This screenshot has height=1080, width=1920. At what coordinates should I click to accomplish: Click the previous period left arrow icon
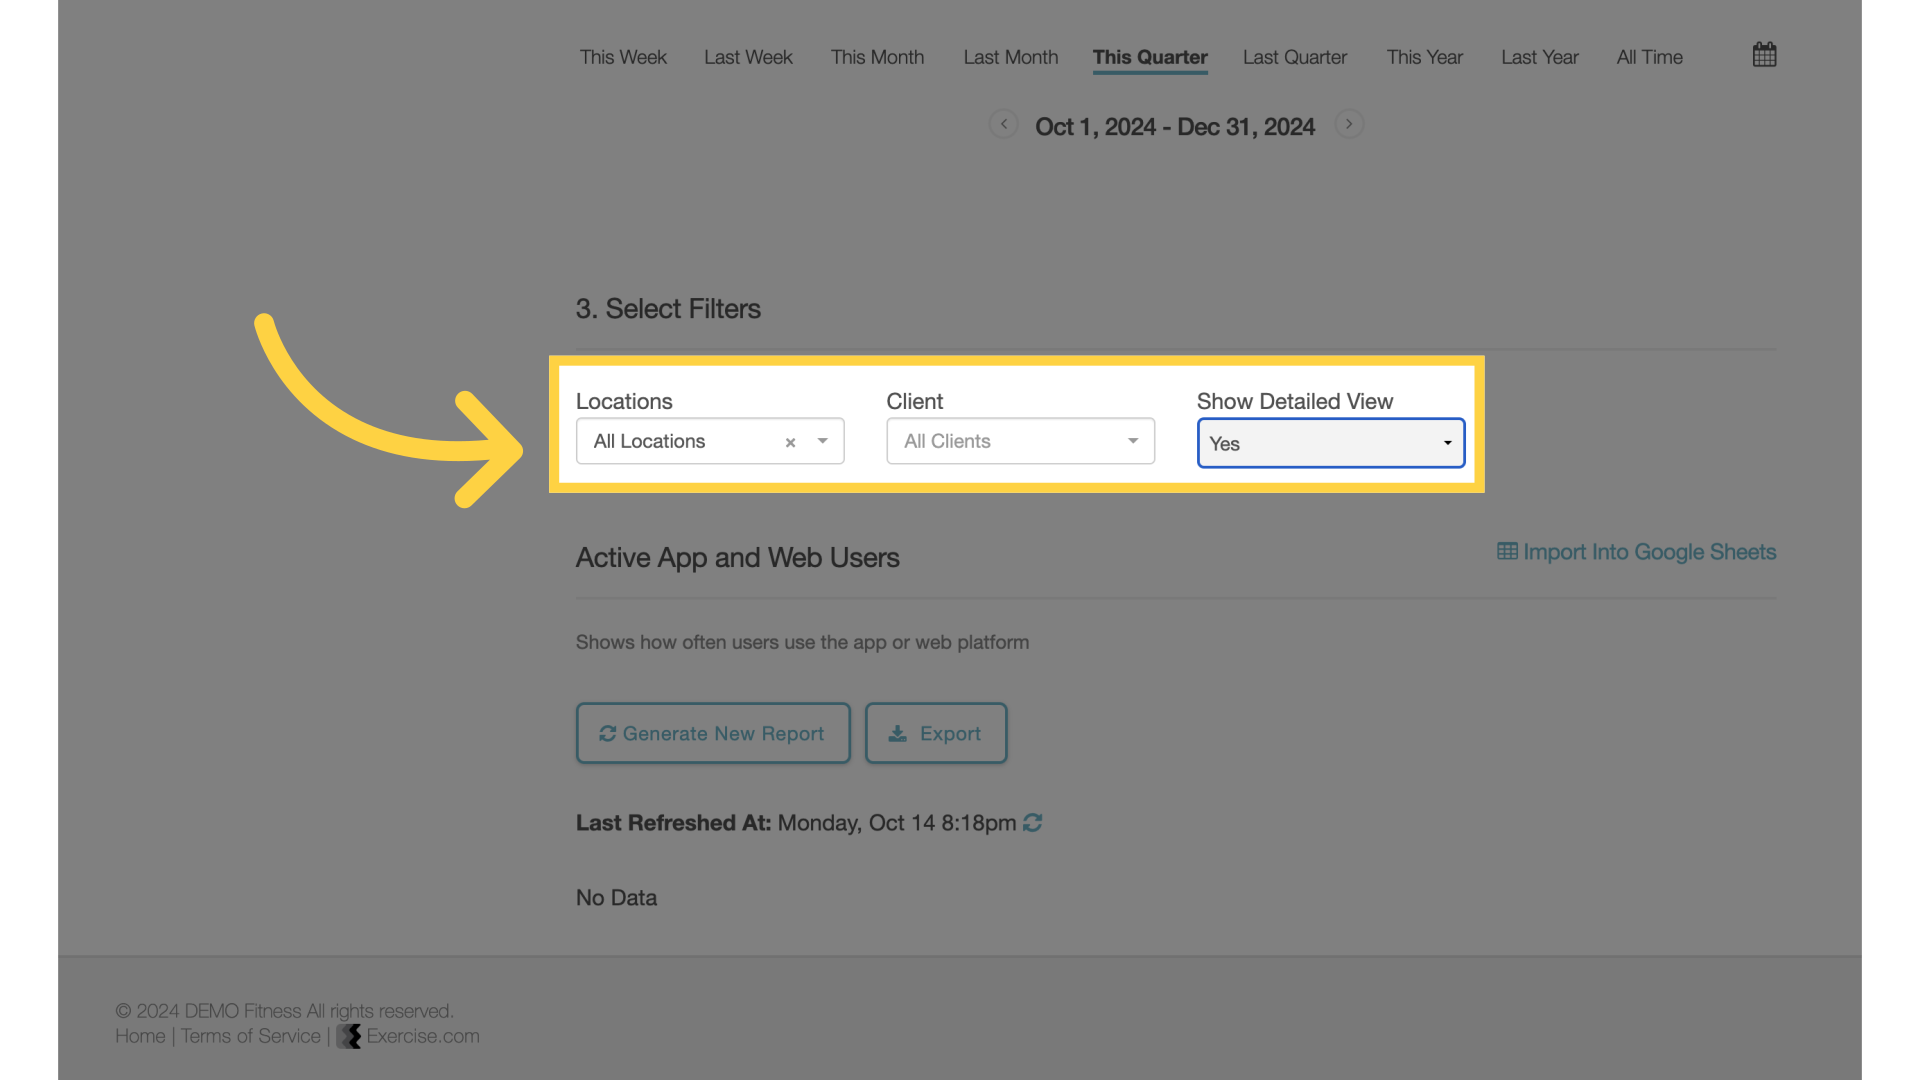1005,125
